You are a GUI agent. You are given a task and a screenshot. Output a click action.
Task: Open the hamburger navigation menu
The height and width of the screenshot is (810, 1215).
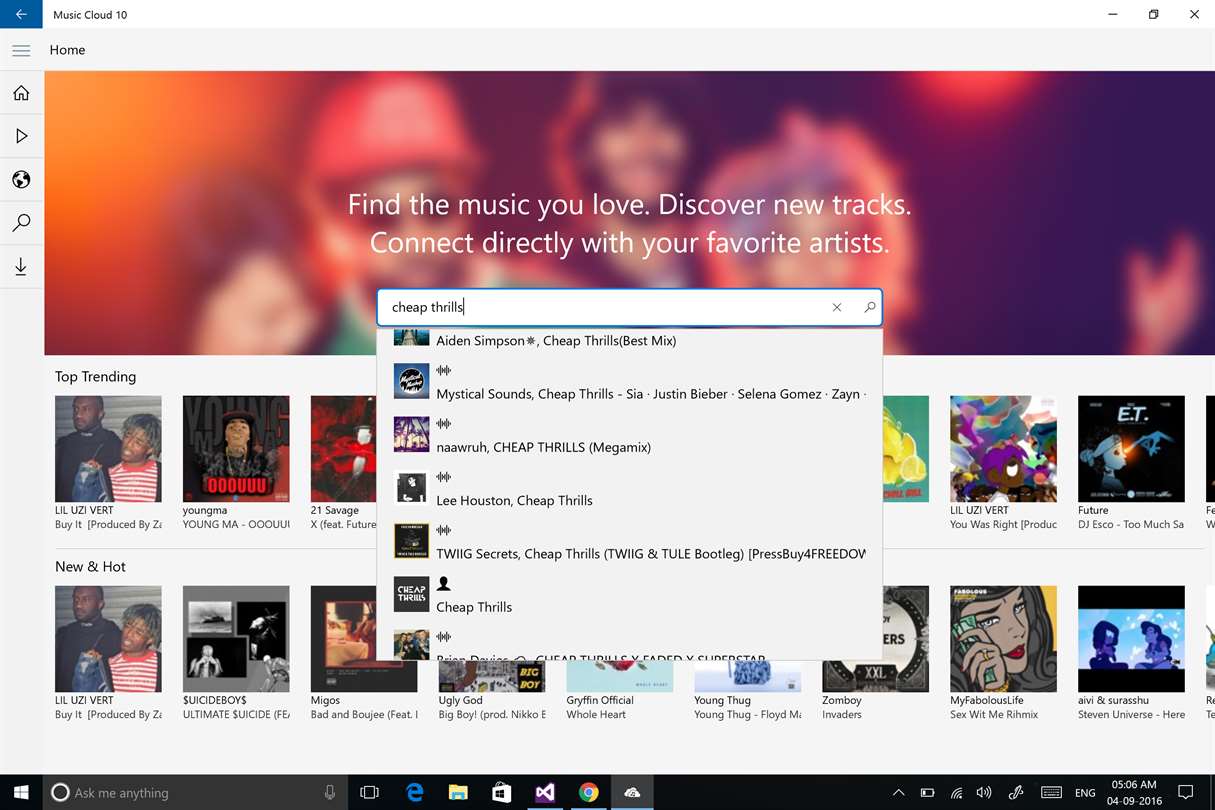[21, 50]
